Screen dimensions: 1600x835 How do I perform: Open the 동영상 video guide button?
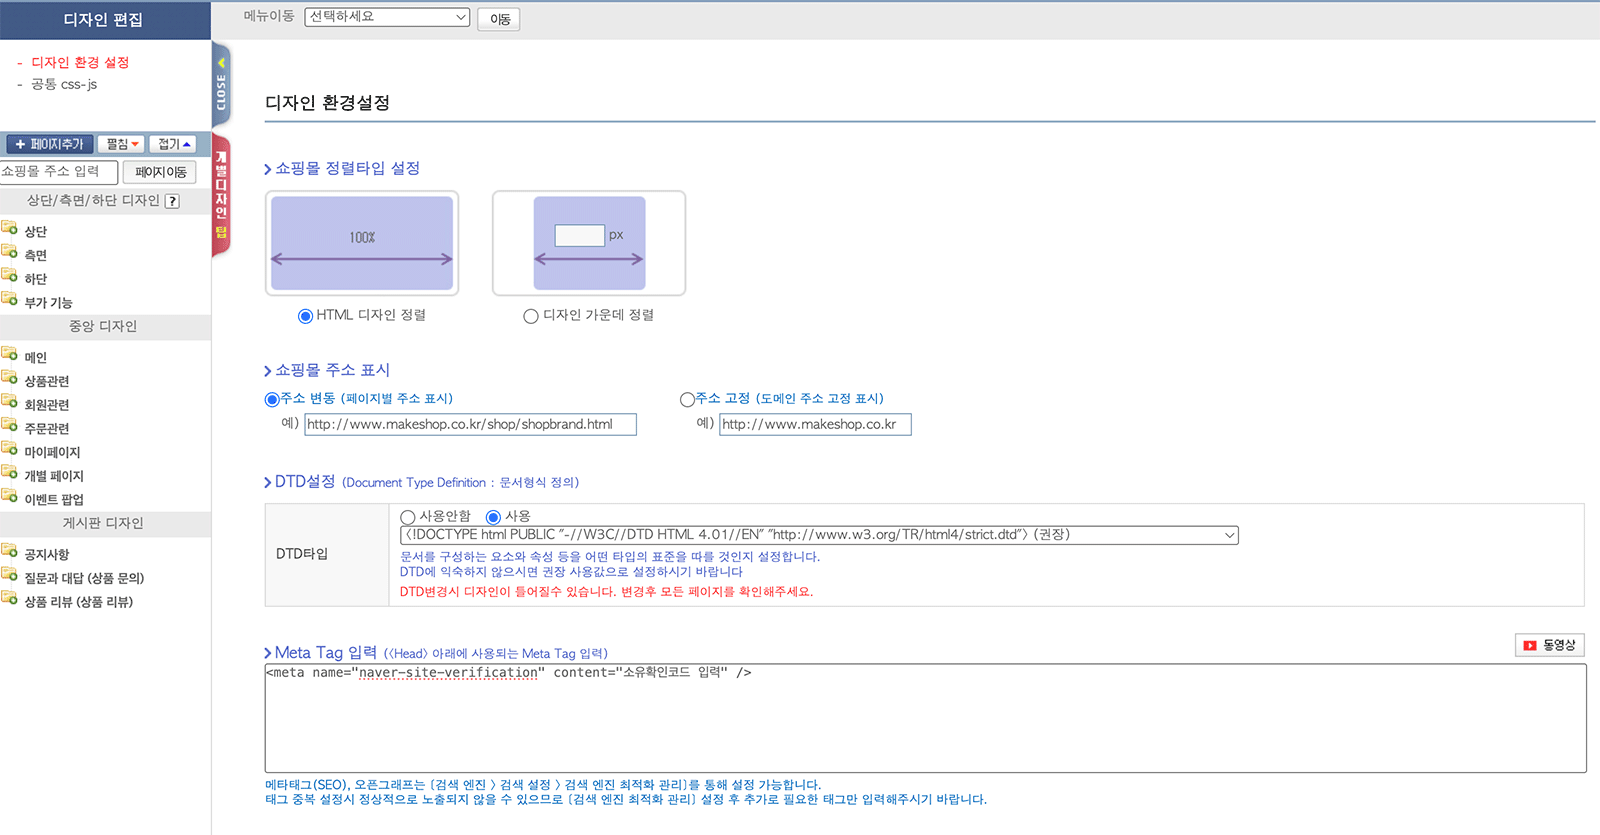coord(1550,645)
